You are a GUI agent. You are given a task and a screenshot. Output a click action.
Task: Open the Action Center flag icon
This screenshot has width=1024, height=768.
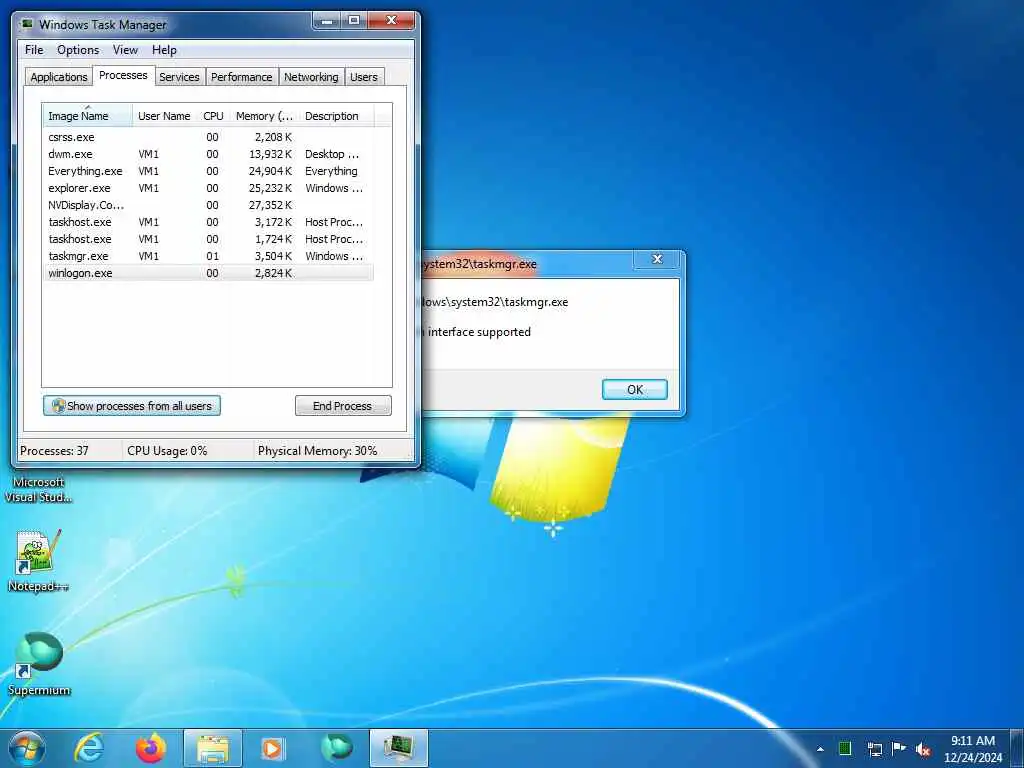tap(899, 748)
